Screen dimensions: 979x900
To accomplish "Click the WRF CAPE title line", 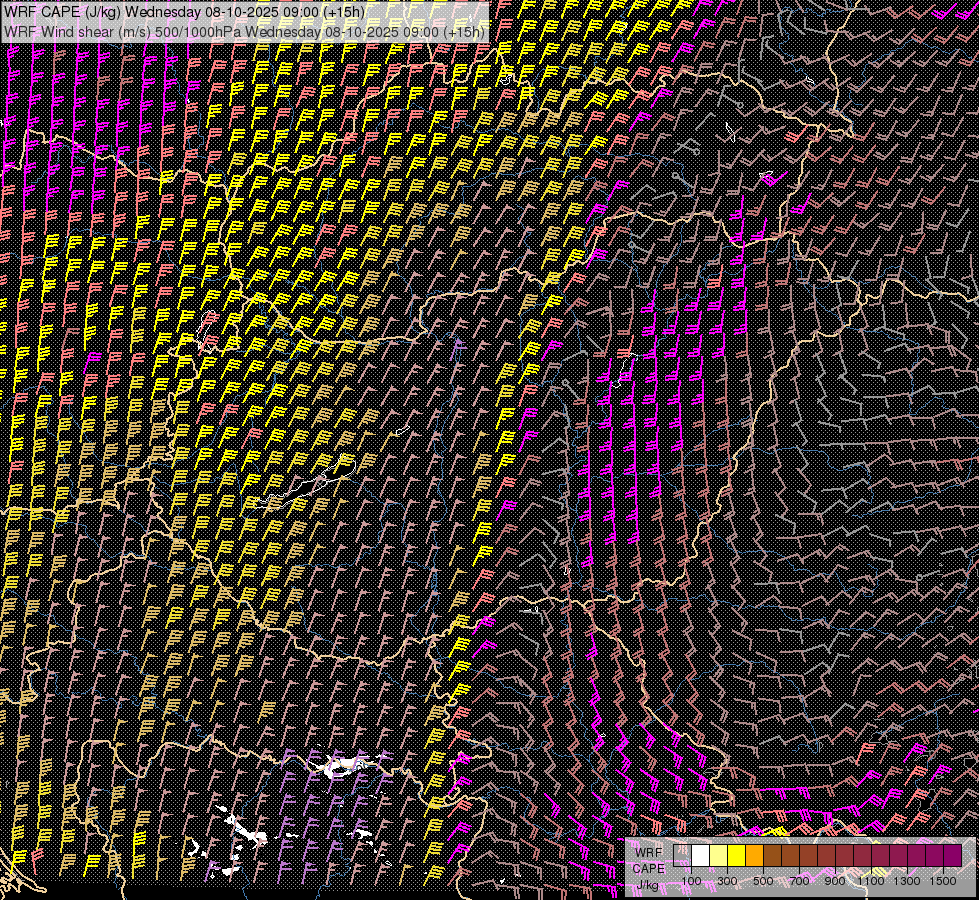I will click(184, 12).
